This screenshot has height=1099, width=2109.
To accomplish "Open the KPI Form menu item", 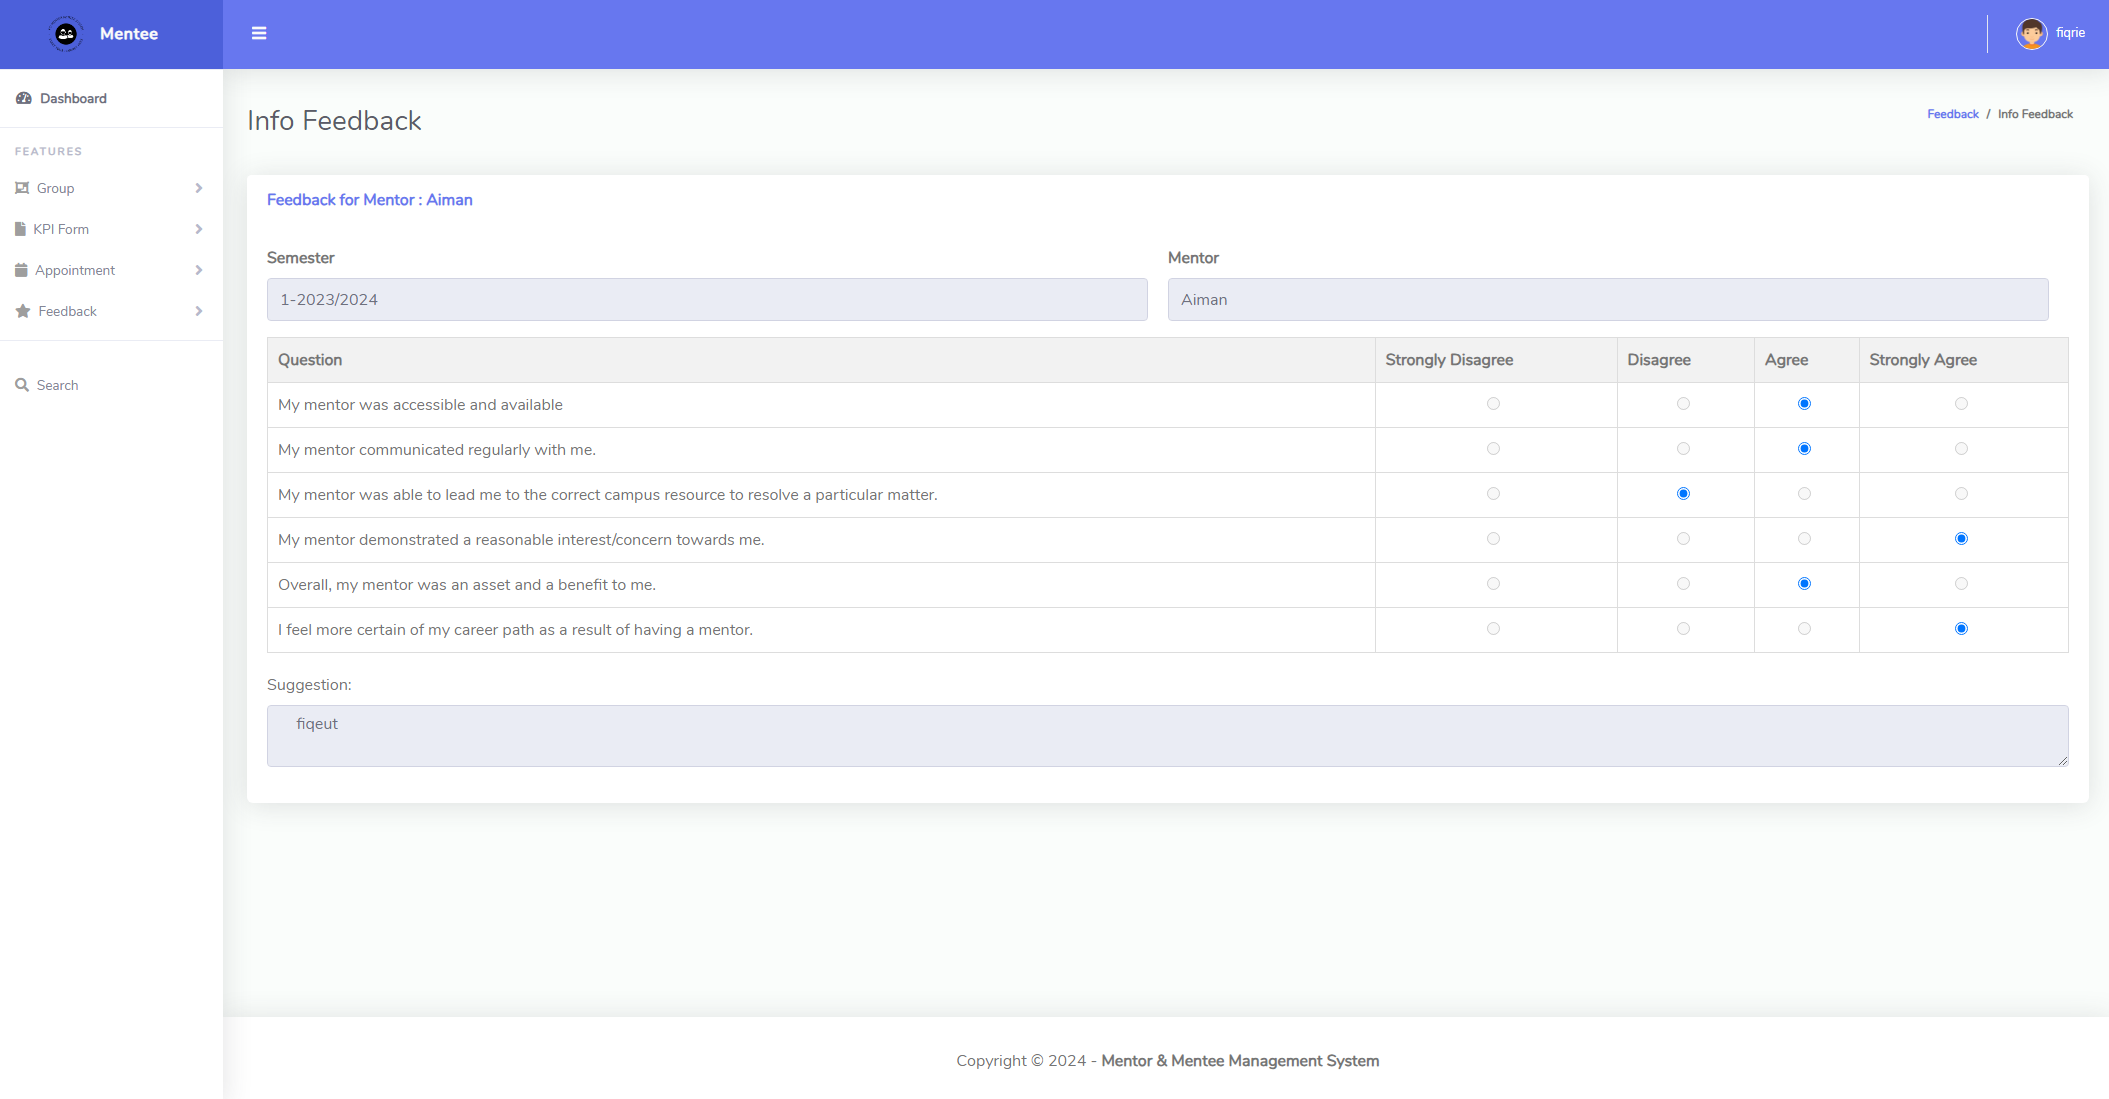I will pyautogui.click(x=61, y=229).
